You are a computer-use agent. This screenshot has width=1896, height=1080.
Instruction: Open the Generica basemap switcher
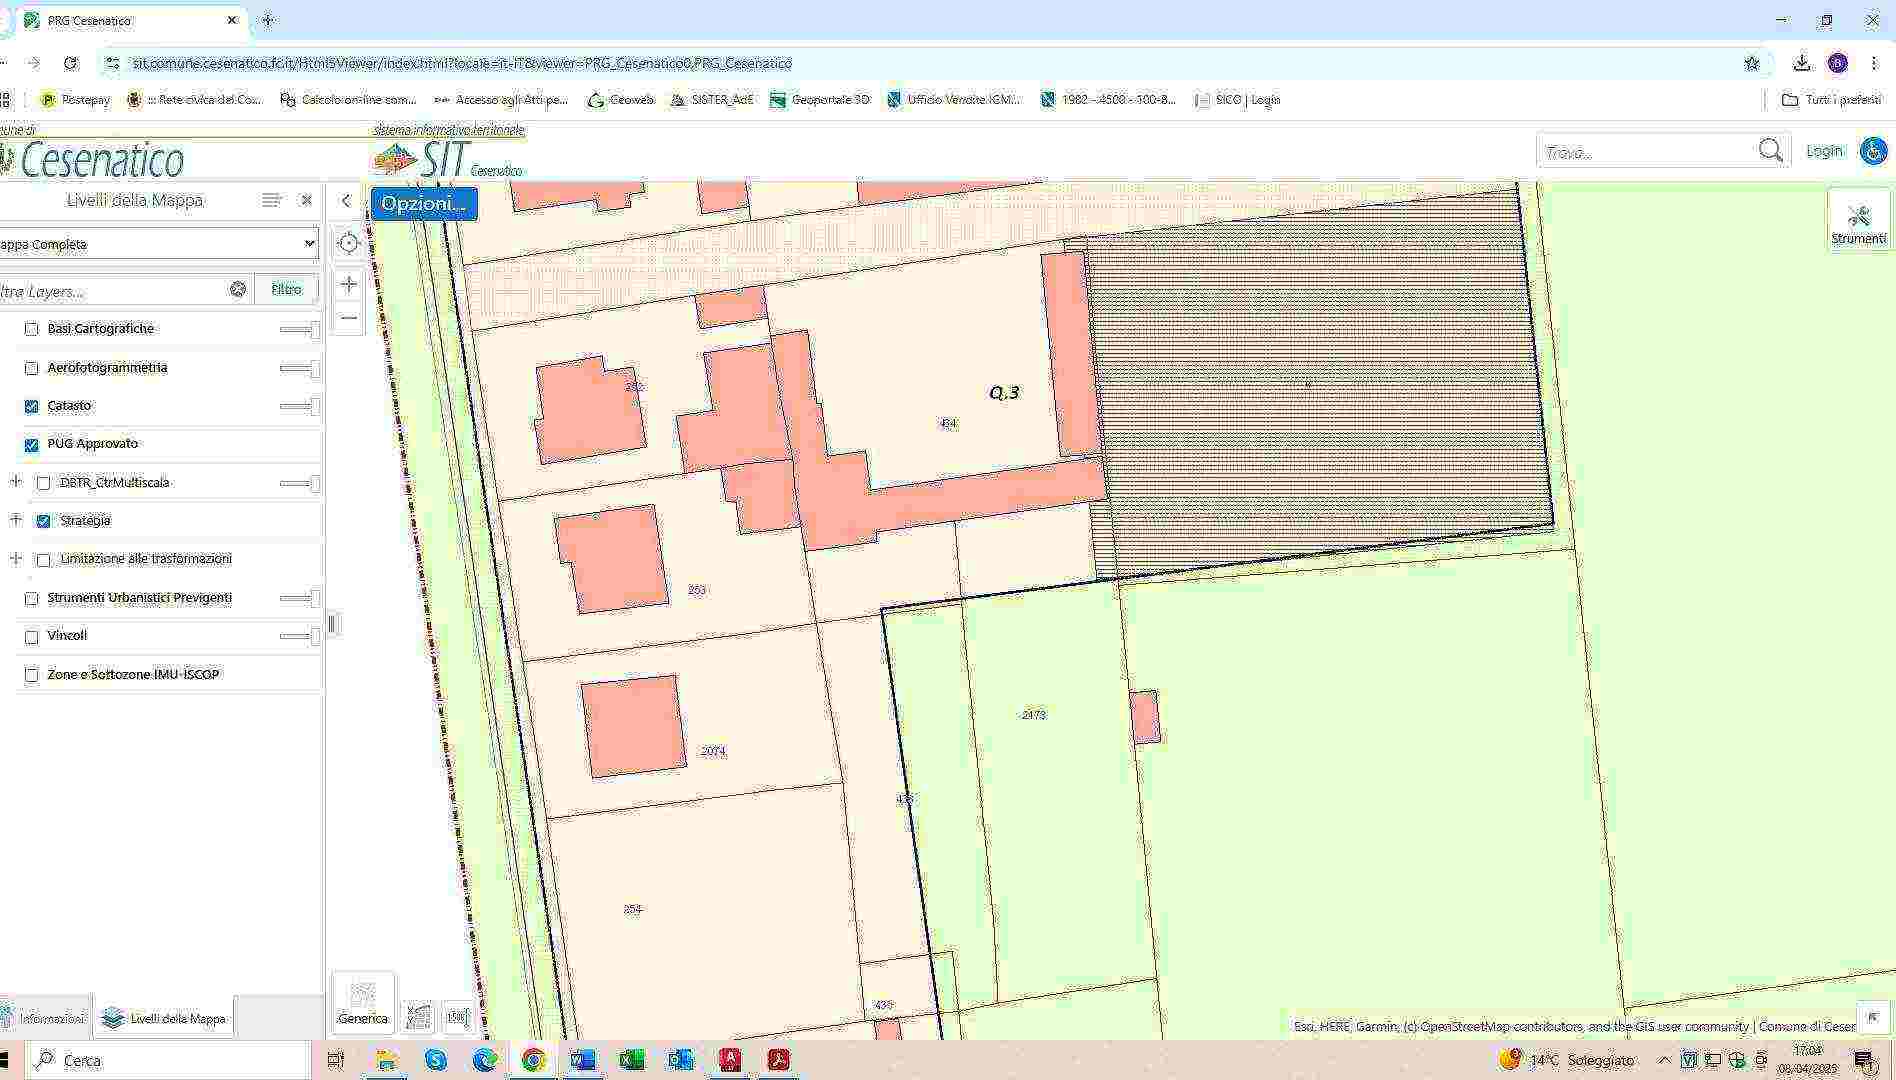pyautogui.click(x=362, y=1001)
